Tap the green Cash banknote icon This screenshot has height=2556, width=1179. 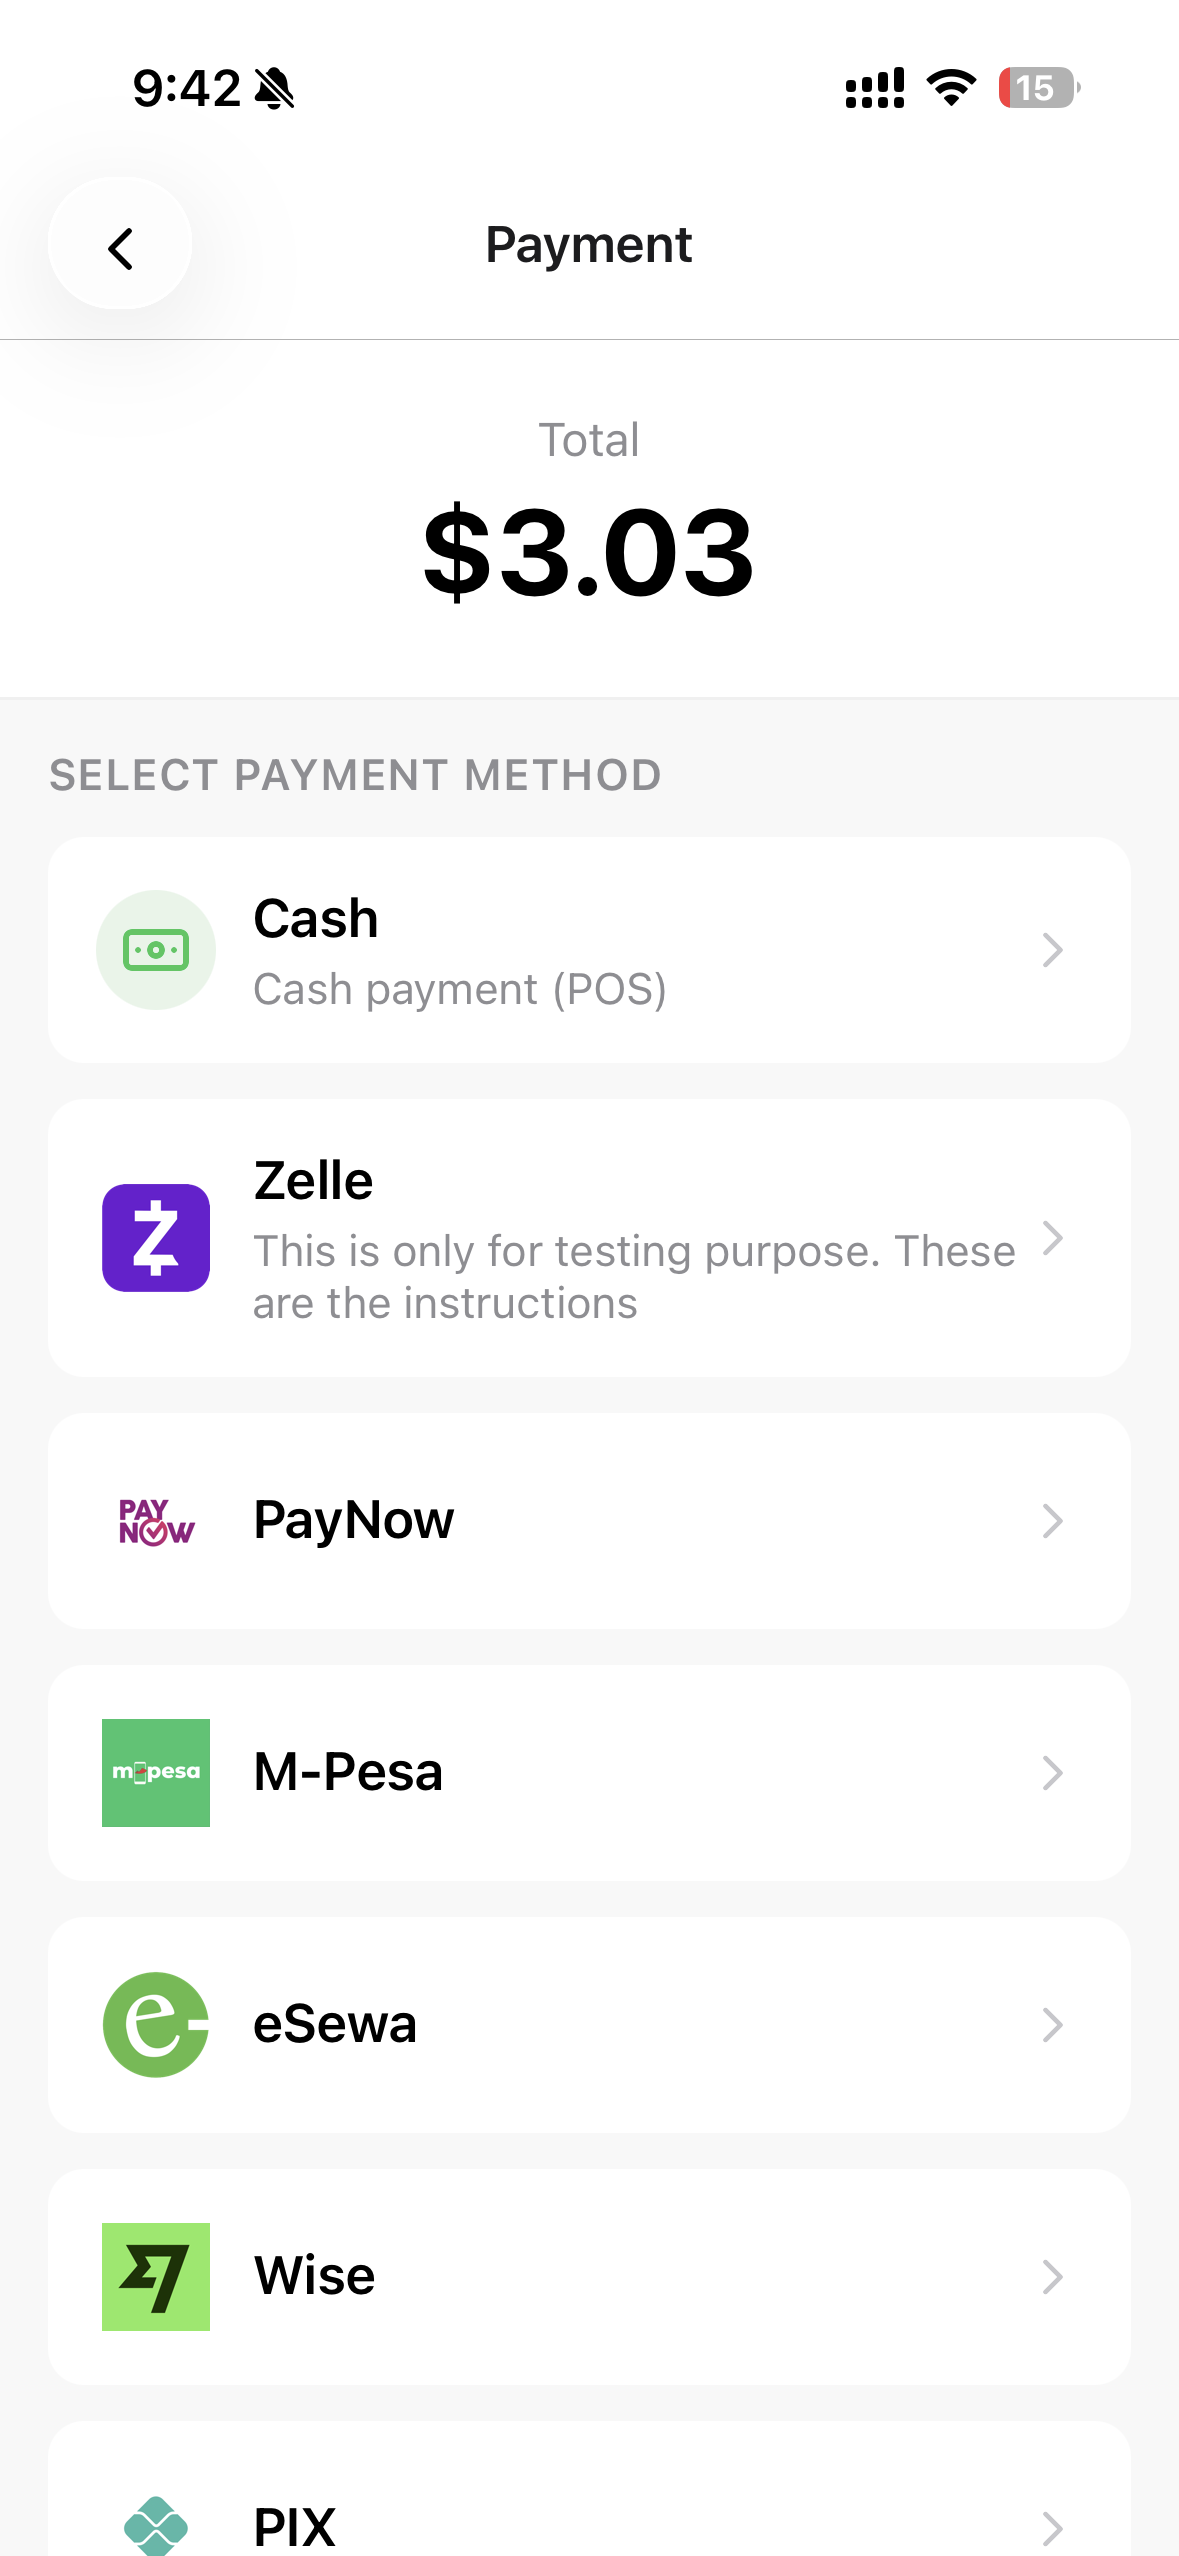[156, 949]
